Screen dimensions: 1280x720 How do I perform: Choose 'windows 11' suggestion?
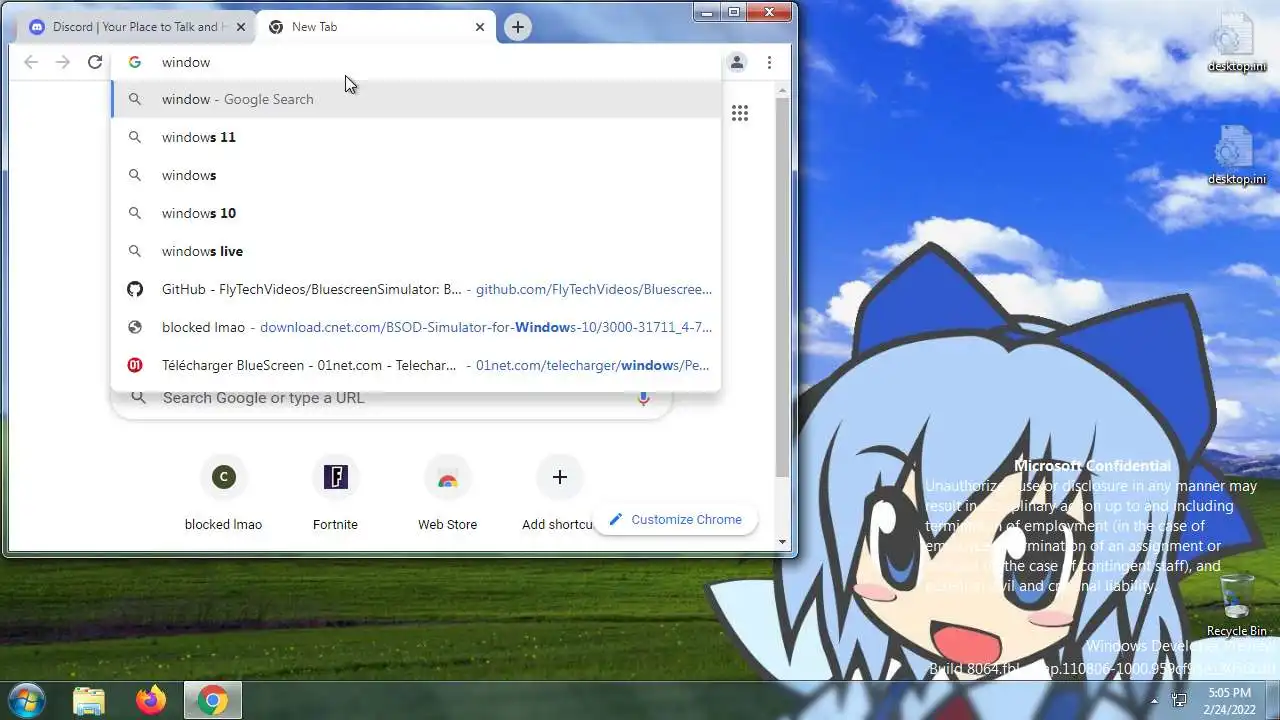416,137
